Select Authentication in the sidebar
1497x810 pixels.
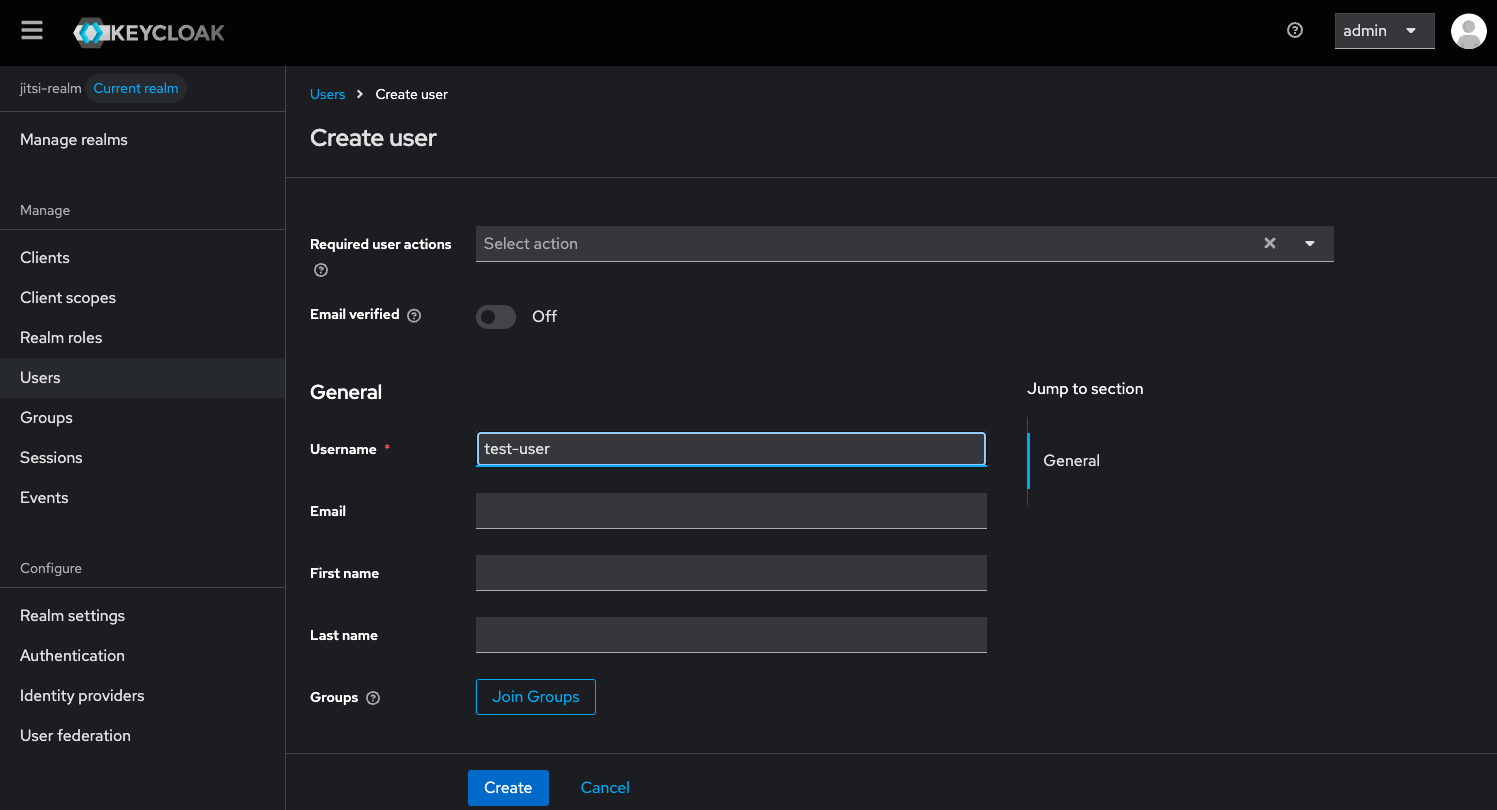[72, 655]
